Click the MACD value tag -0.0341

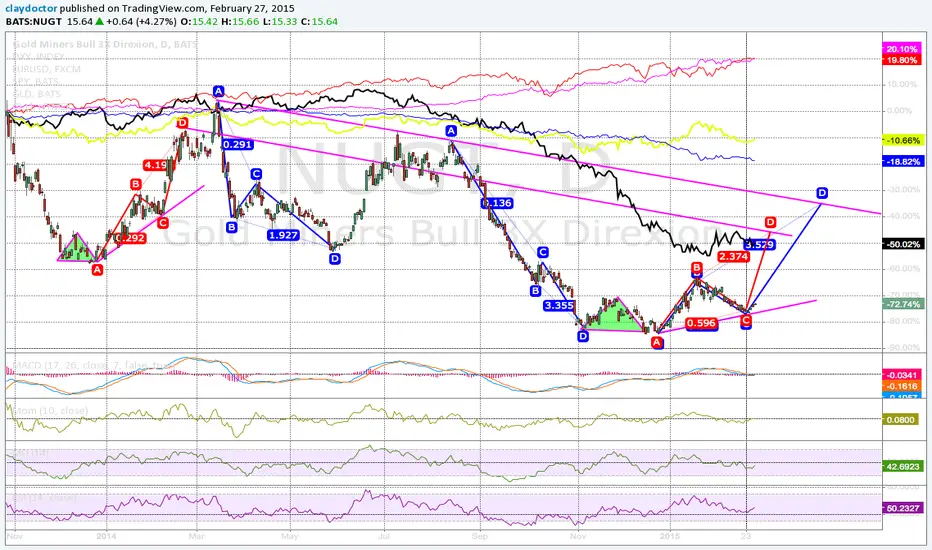point(903,375)
